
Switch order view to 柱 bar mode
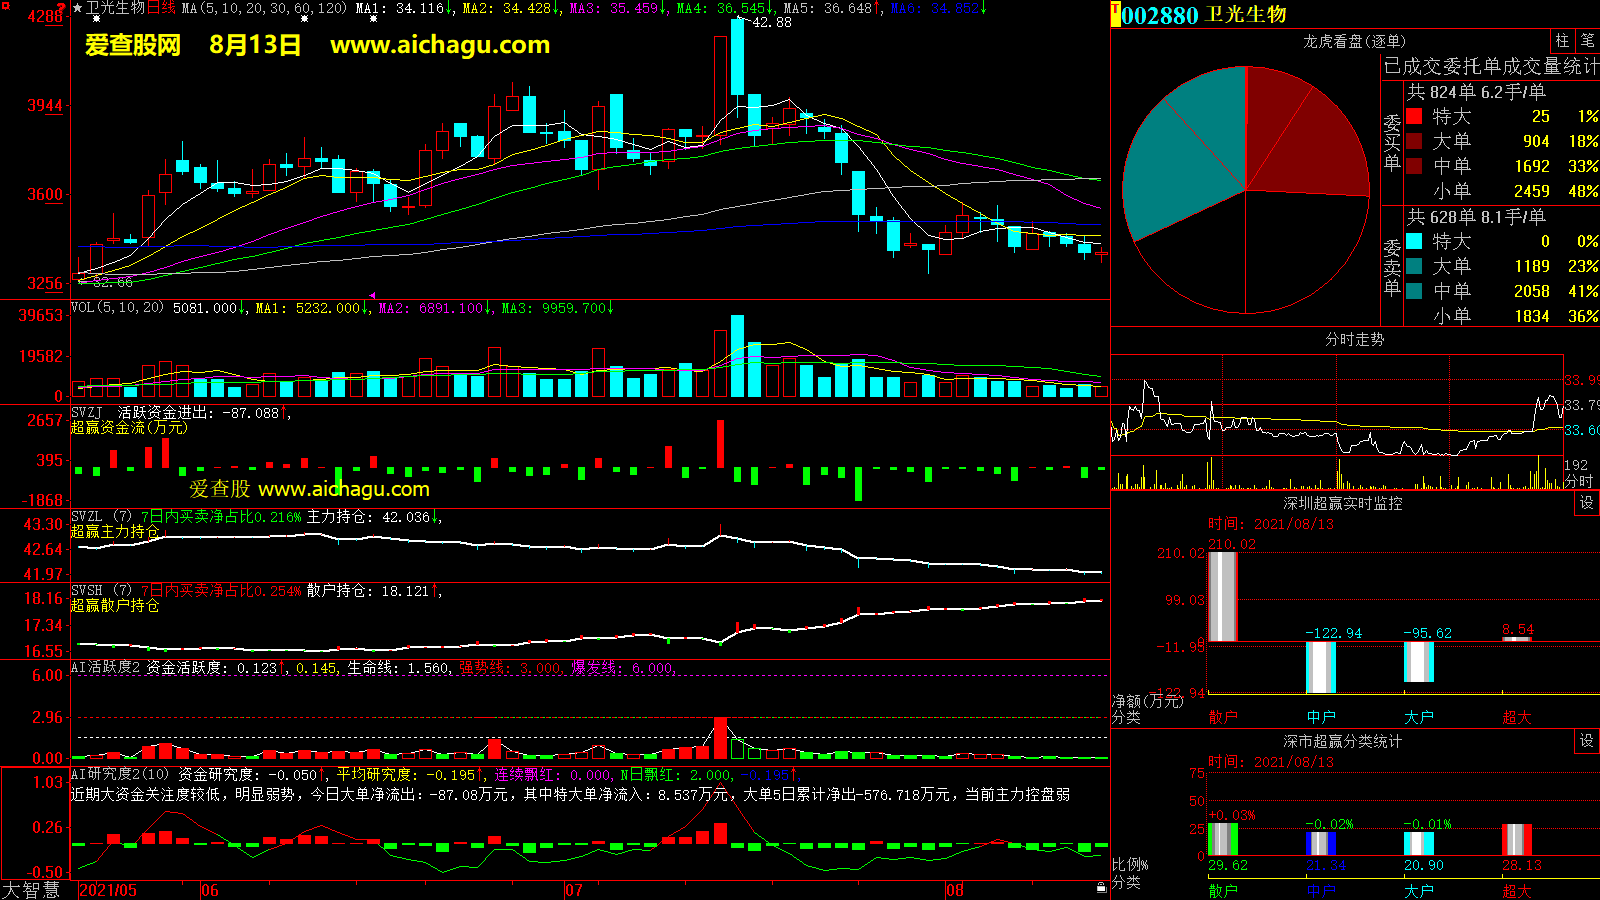pos(1562,40)
